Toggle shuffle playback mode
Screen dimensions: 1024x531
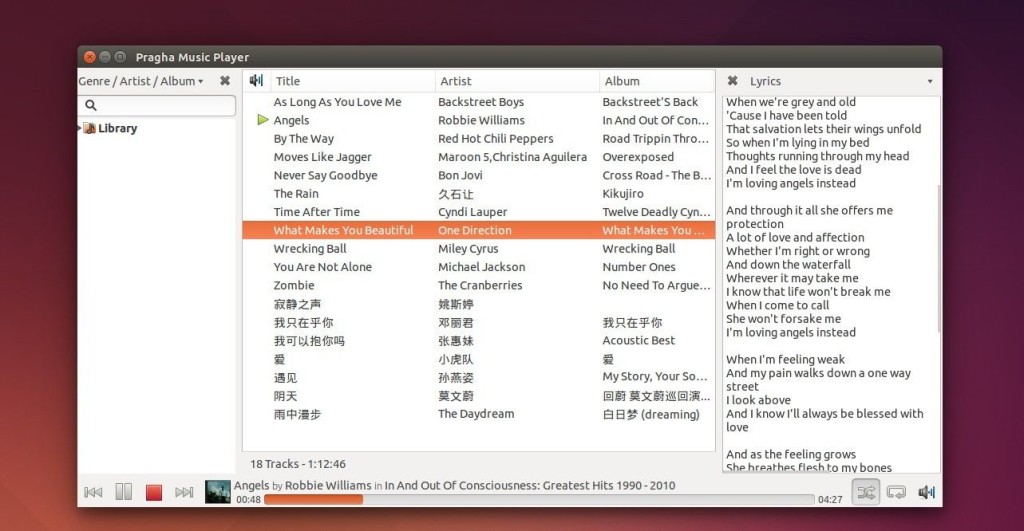pyautogui.click(x=866, y=492)
